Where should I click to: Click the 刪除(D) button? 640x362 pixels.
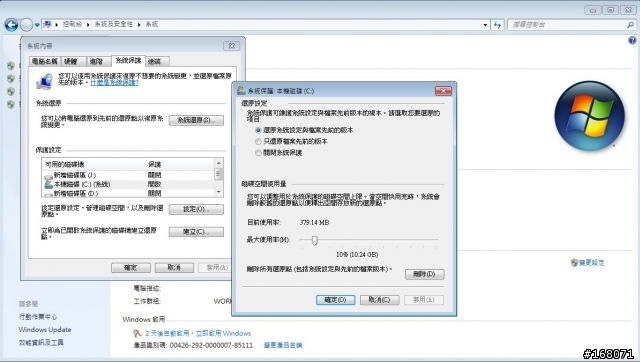pos(424,274)
